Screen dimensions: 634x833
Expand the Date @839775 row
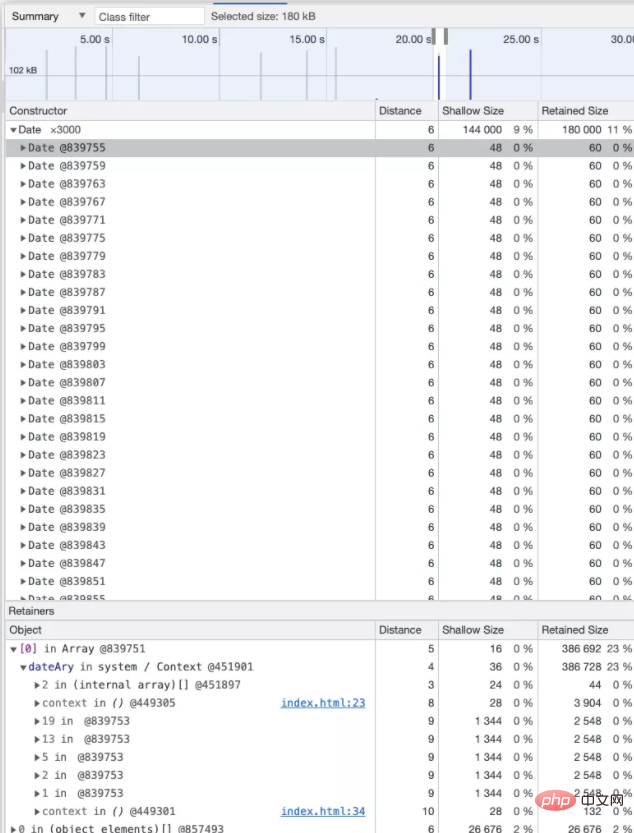[23, 238]
